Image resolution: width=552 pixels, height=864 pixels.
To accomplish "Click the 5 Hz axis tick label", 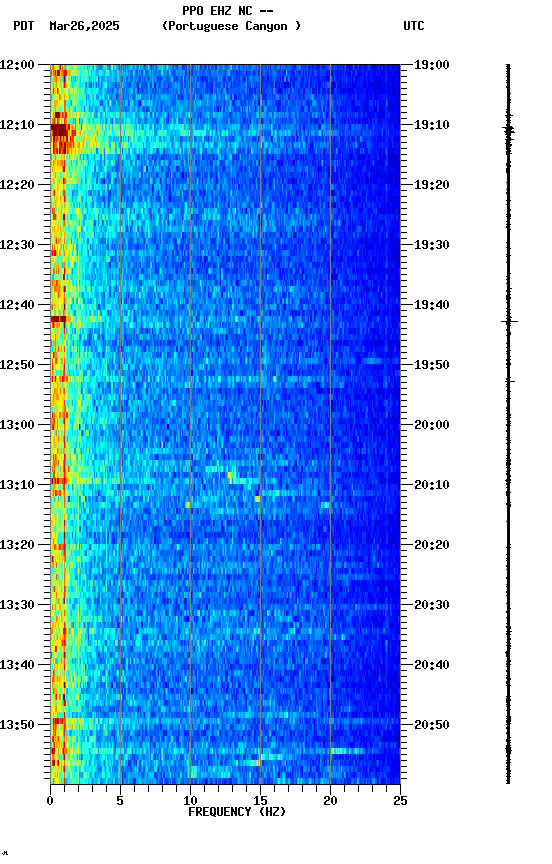I will pyautogui.click(x=120, y=801).
